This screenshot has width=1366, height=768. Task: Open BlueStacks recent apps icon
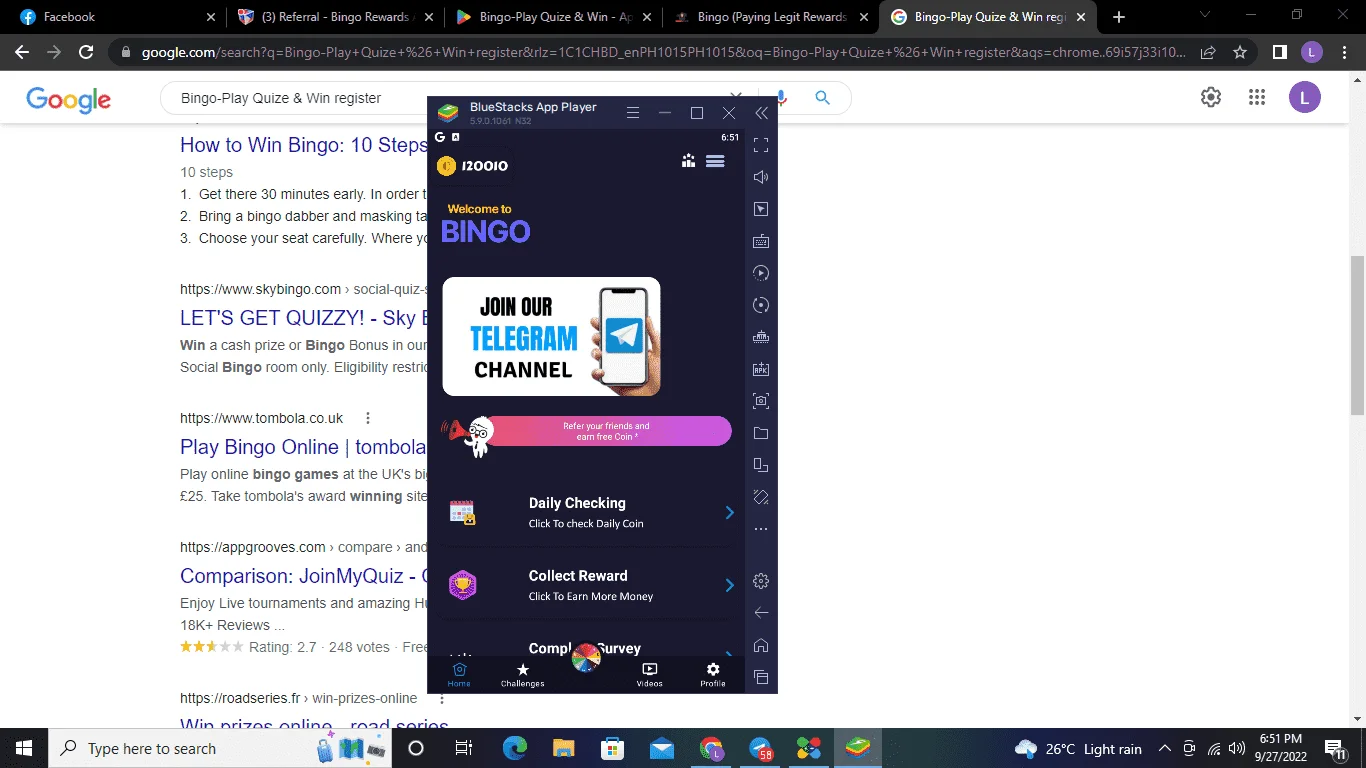tap(761, 677)
